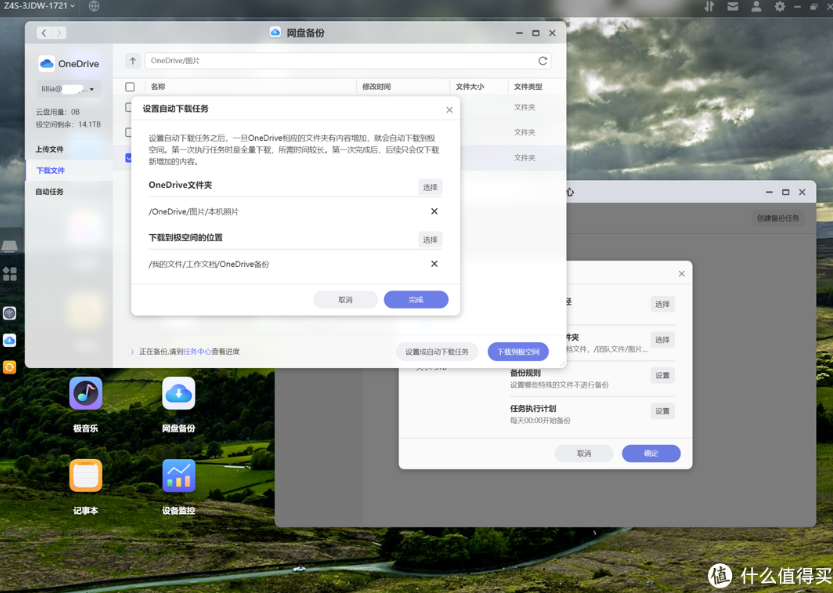
Task: Click the /我的文件/工作文档/OneDrive备份 path text
Action: coord(209,264)
